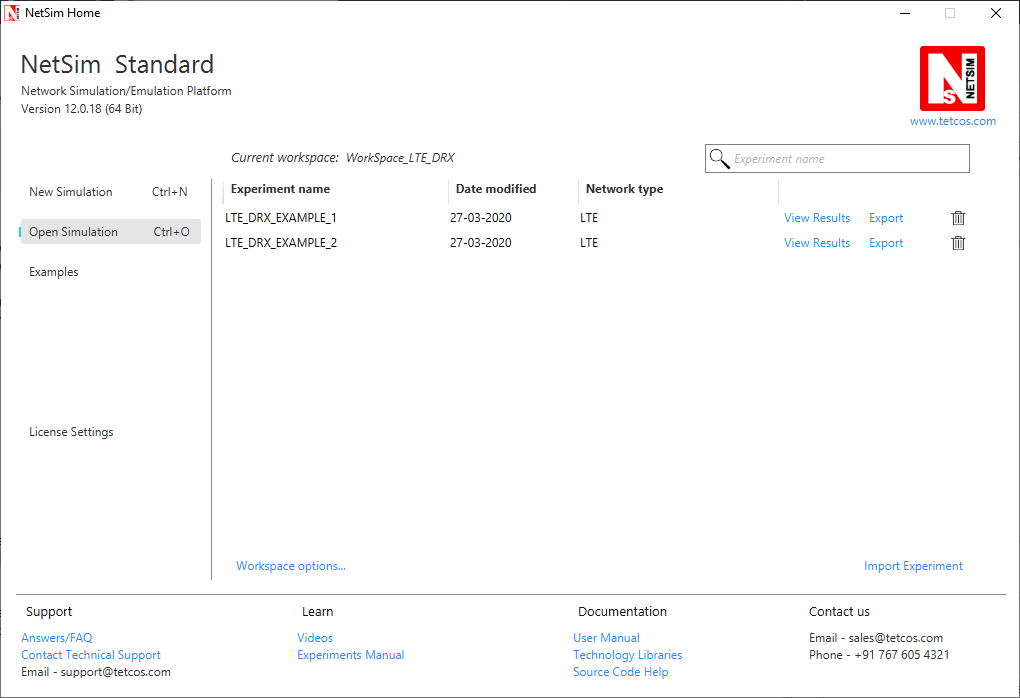1020x698 pixels.
Task: Click the magnifying glass search icon
Action: [719, 158]
